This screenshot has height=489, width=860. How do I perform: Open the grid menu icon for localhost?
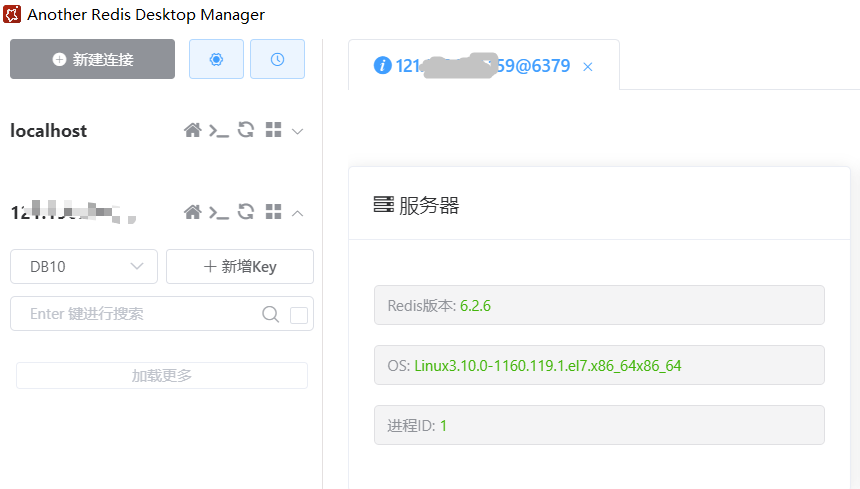(x=273, y=130)
